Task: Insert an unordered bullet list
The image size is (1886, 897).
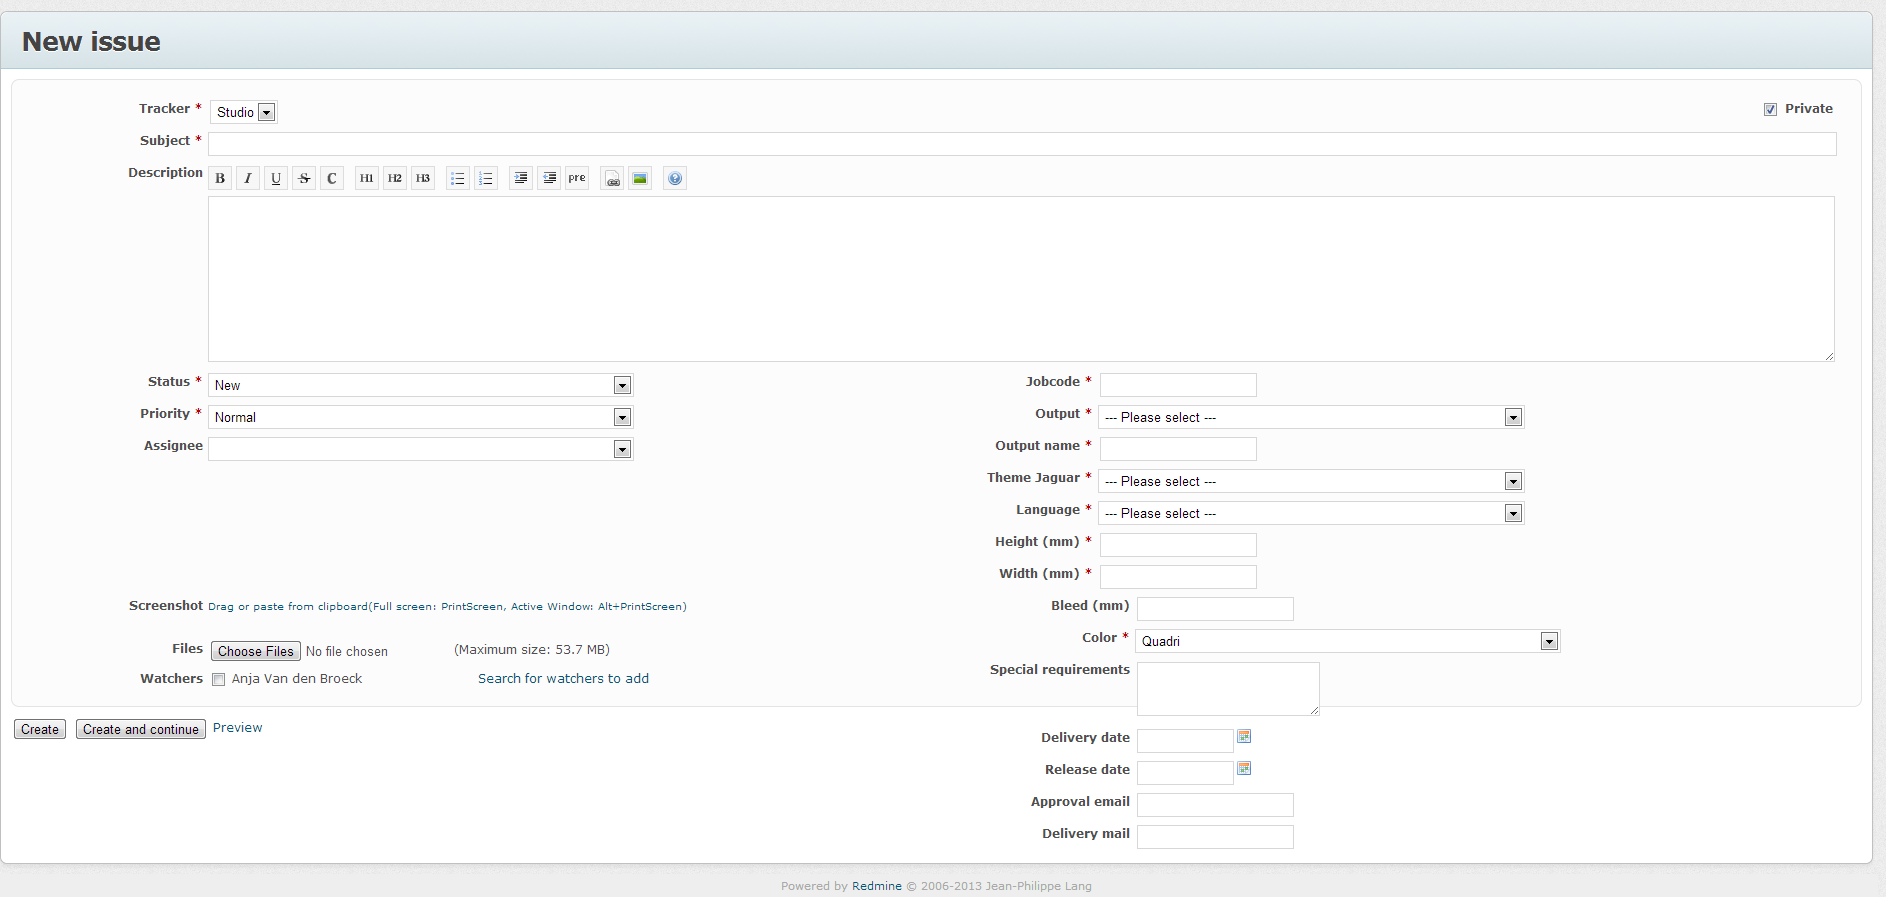Action: click(457, 179)
